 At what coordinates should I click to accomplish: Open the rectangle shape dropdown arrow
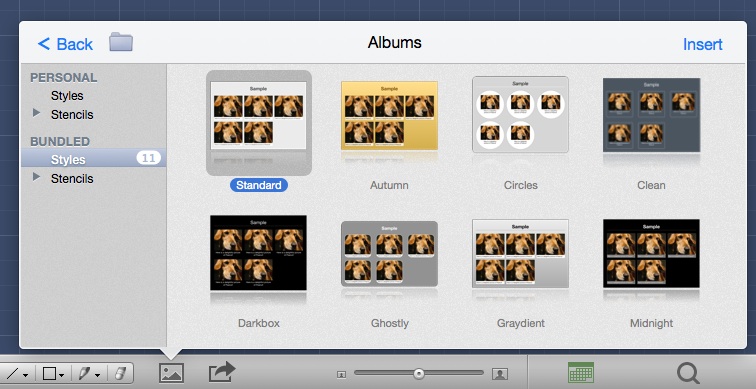pyautogui.click(x=62, y=375)
